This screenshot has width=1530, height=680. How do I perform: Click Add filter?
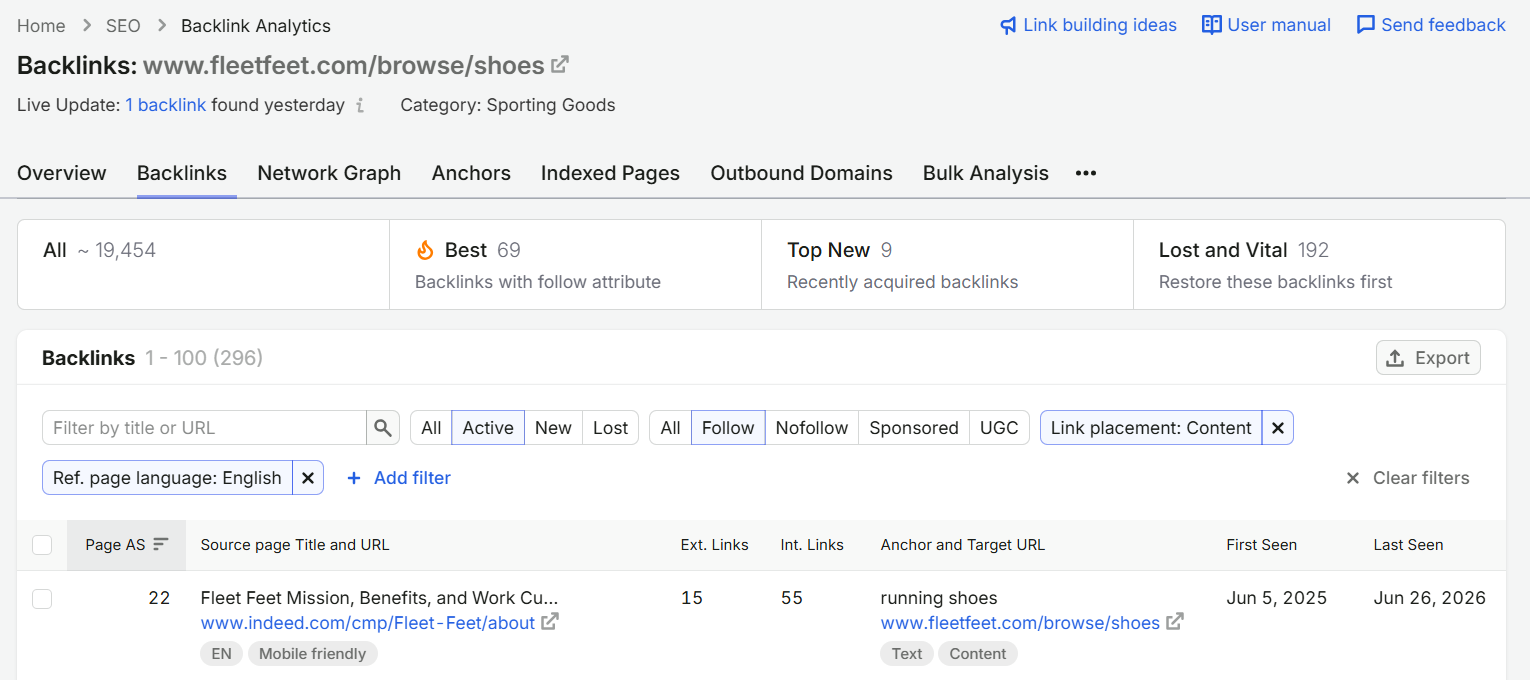(398, 478)
